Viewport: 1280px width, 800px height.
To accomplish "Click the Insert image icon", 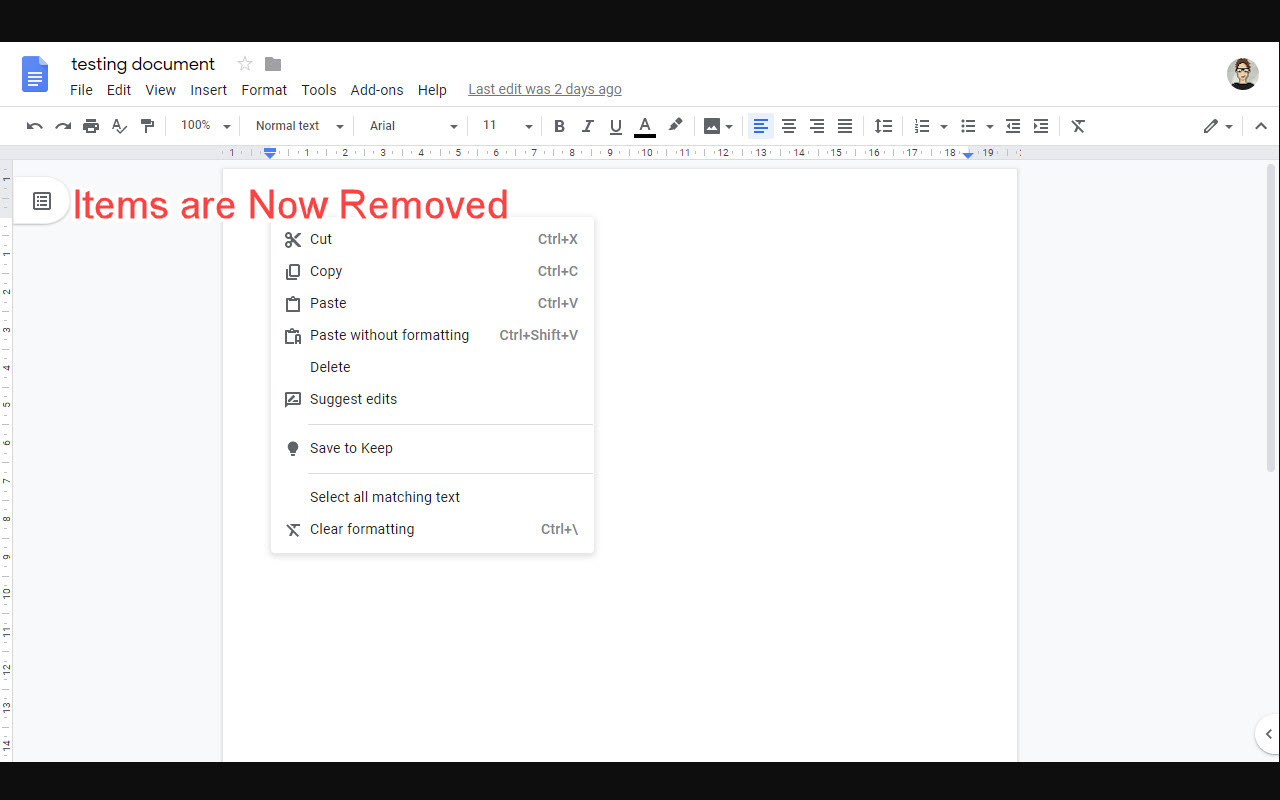I will pos(712,126).
